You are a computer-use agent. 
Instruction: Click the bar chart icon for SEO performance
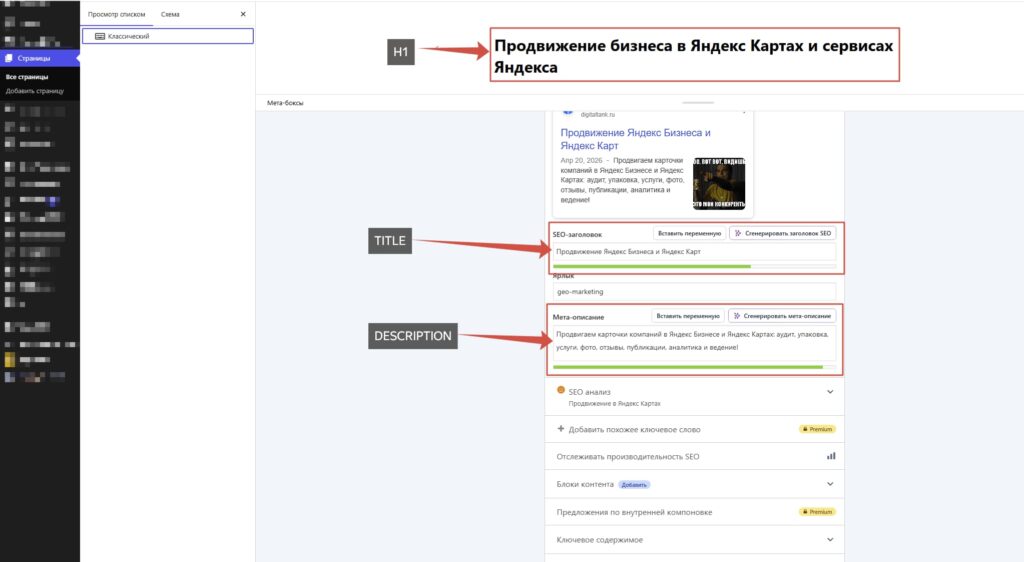(x=831, y=456)
